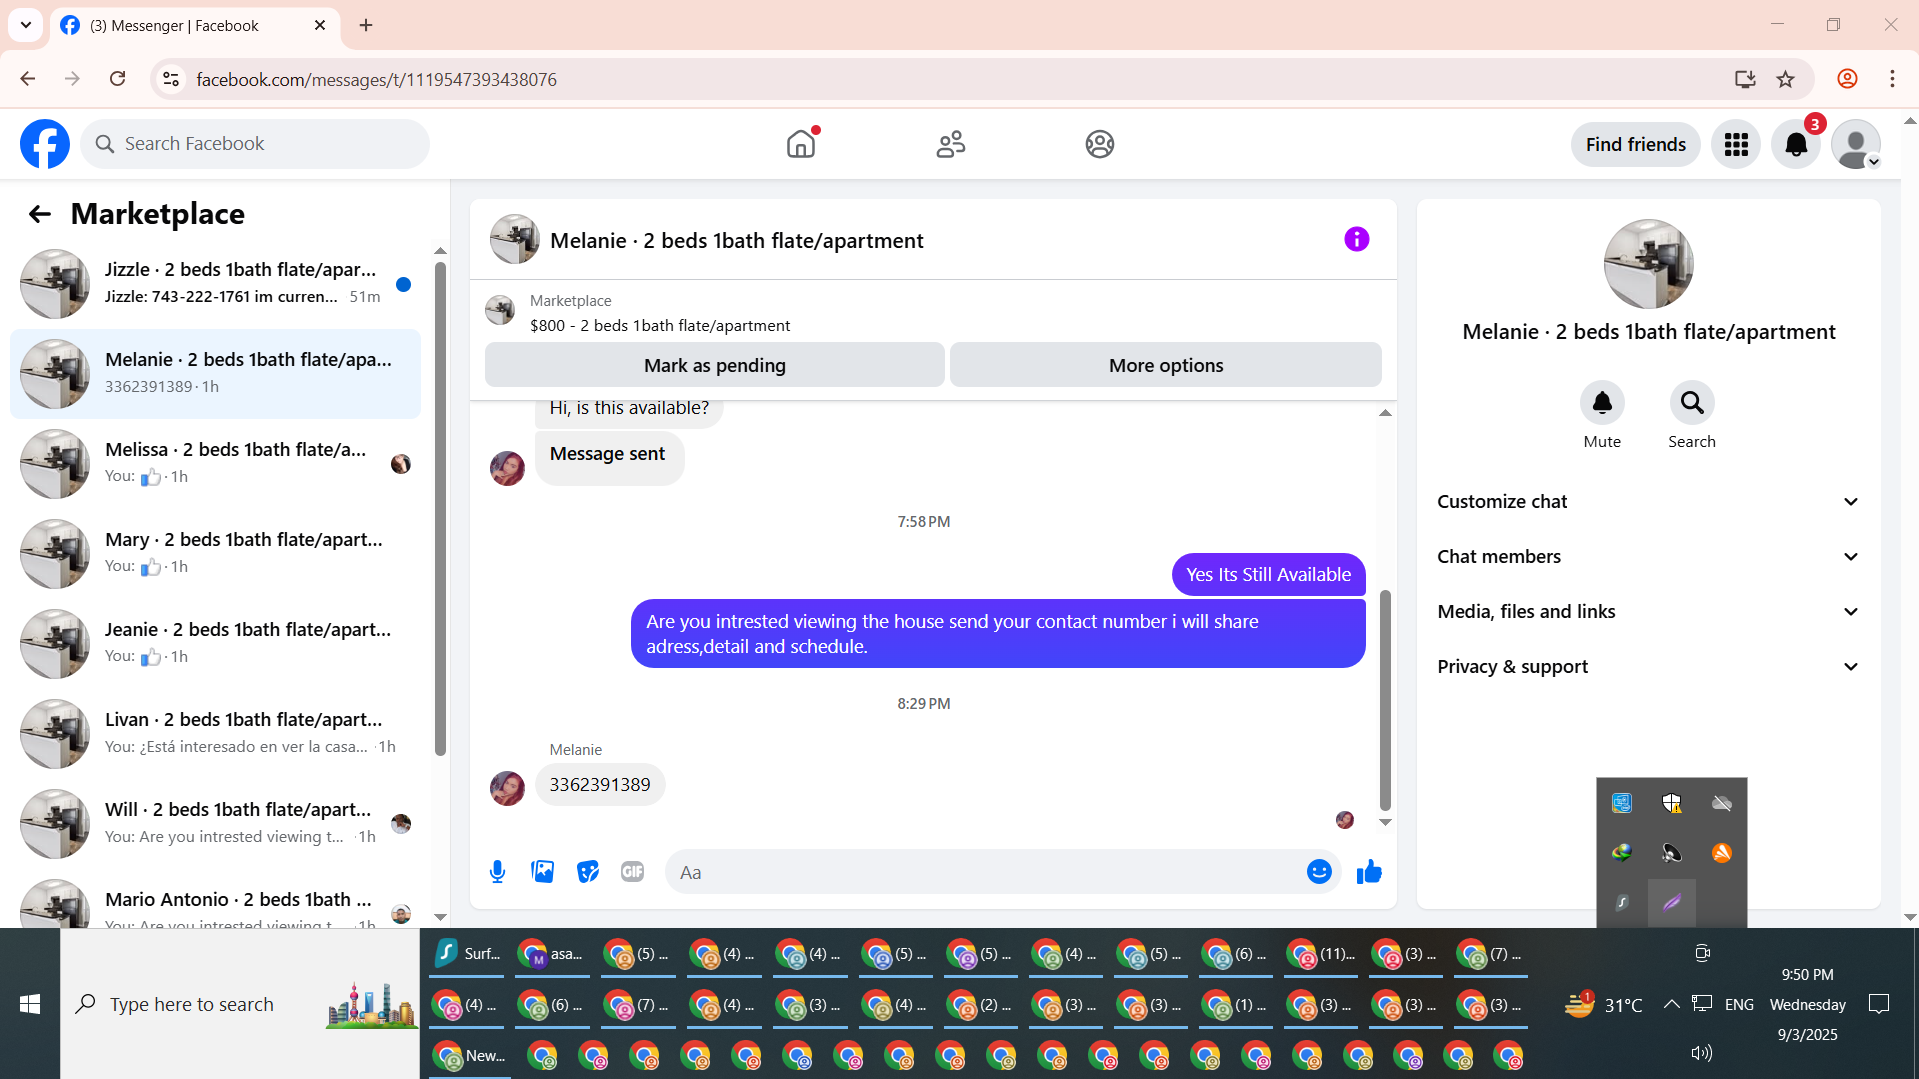This screenshot has height=1079, width=1919.
Task: Click the chat messages scrollbar
Action: [x=1385, y=700]
